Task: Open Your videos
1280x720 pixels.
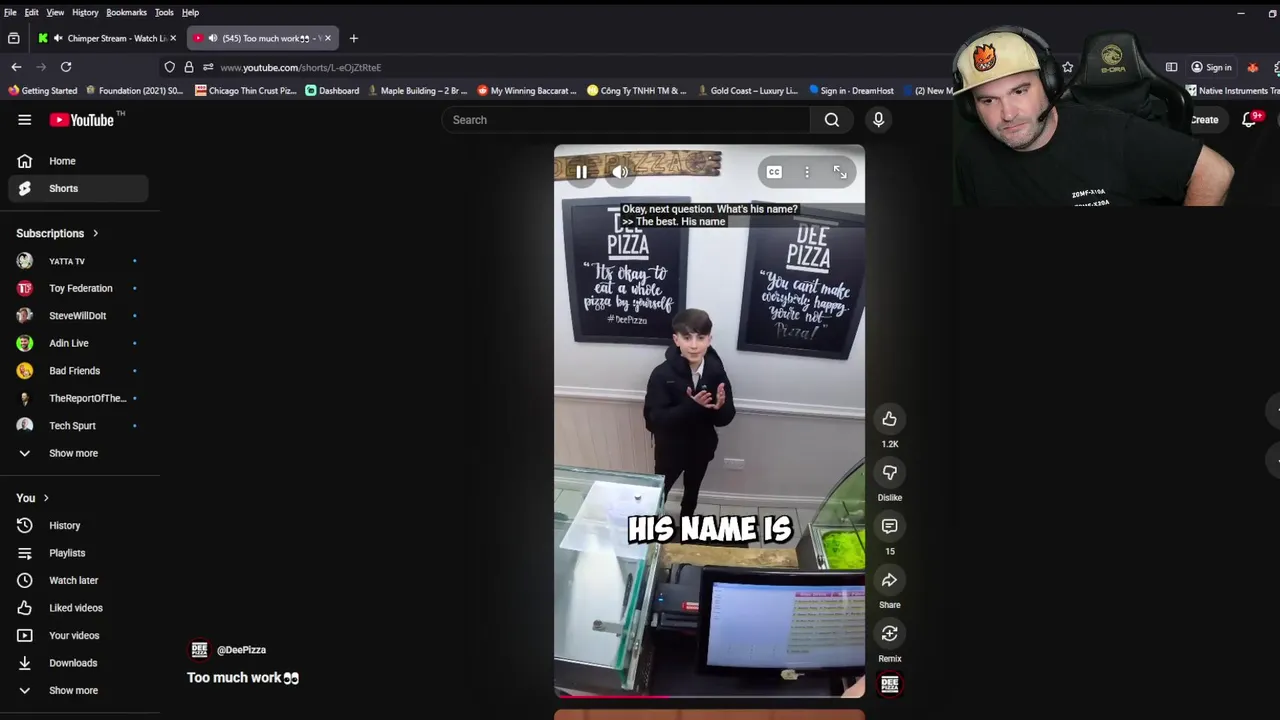Action: tap(78, 635)
